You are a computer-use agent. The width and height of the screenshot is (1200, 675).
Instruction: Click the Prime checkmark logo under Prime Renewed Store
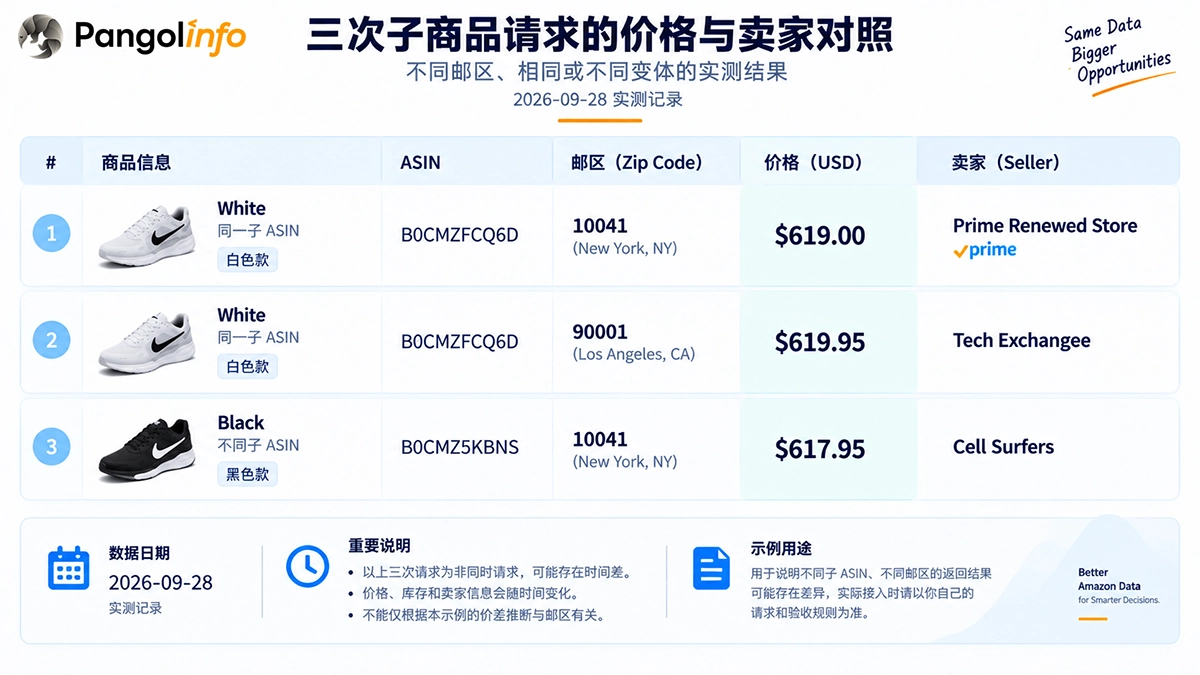pyautogui.click(x=985, y=250)
